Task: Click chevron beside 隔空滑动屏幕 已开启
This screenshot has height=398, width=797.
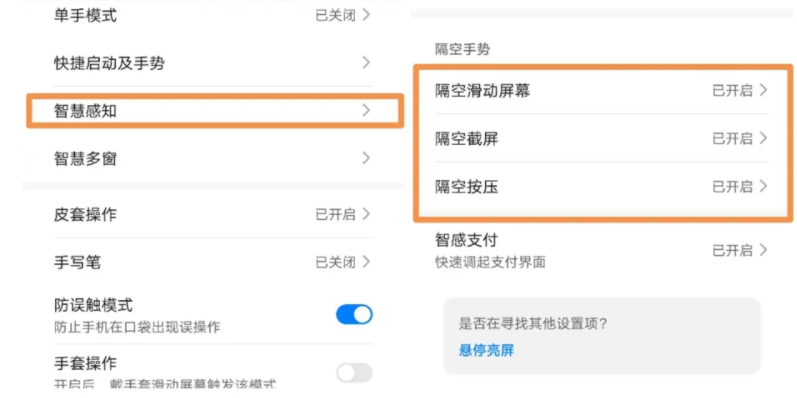Action: click(763, 90)
